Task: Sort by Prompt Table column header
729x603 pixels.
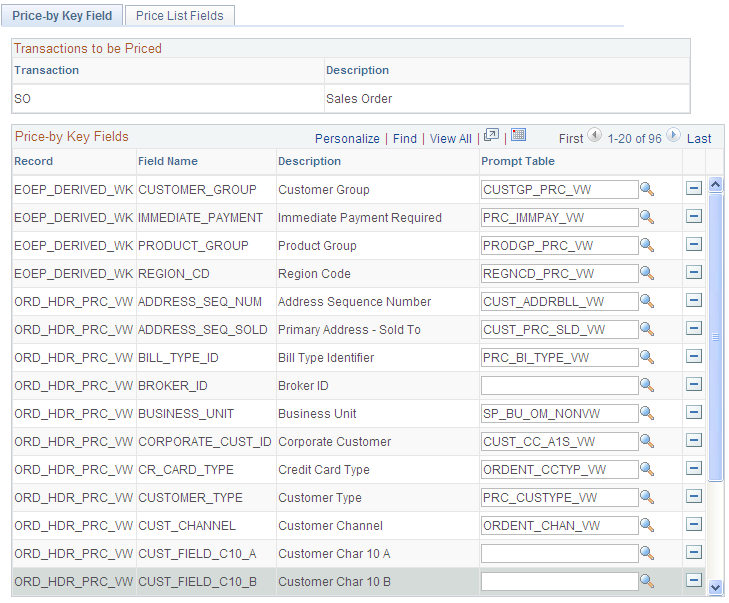Action: tap(518, 161)
